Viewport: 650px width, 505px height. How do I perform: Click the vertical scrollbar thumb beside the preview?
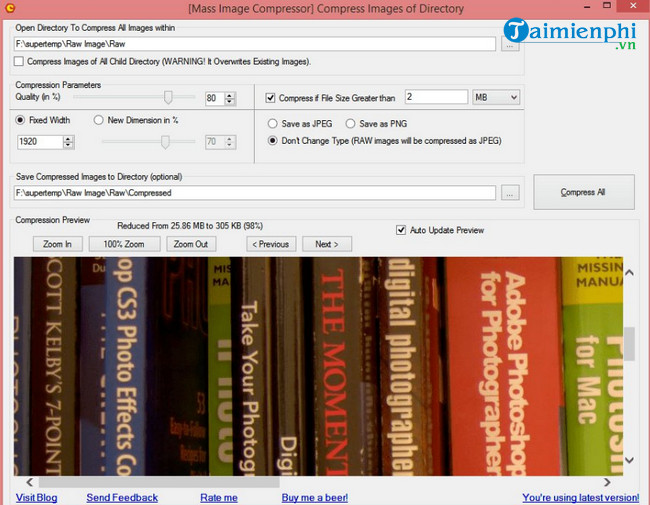point(629,344)
